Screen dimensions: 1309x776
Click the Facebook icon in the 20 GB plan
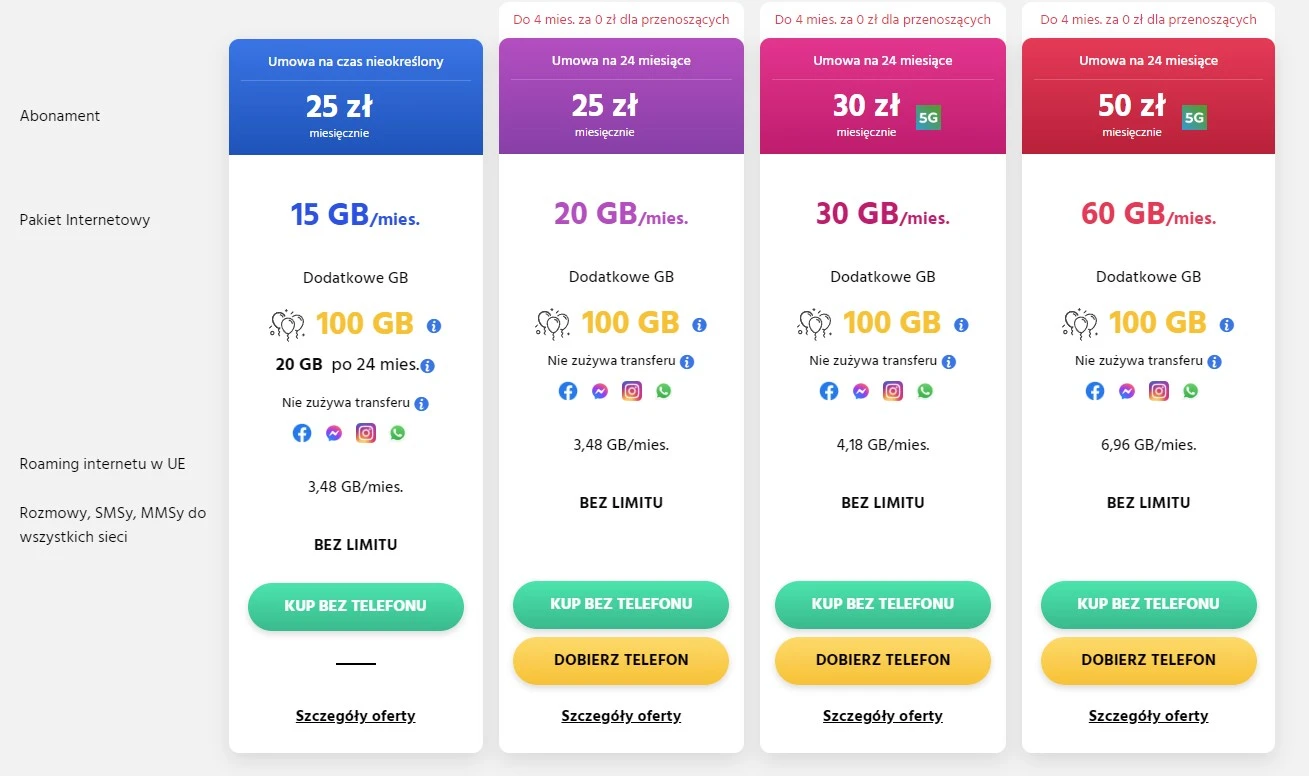pos(568,391)
